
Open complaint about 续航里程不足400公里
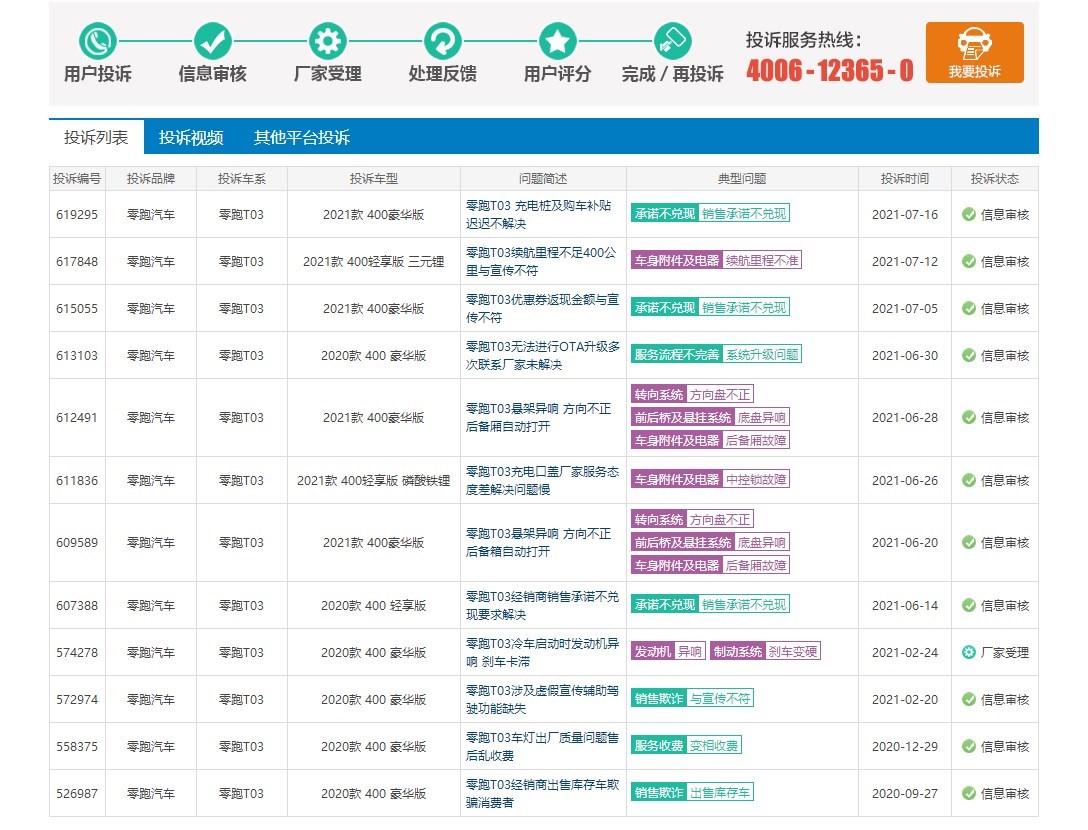tap(541, 262)
